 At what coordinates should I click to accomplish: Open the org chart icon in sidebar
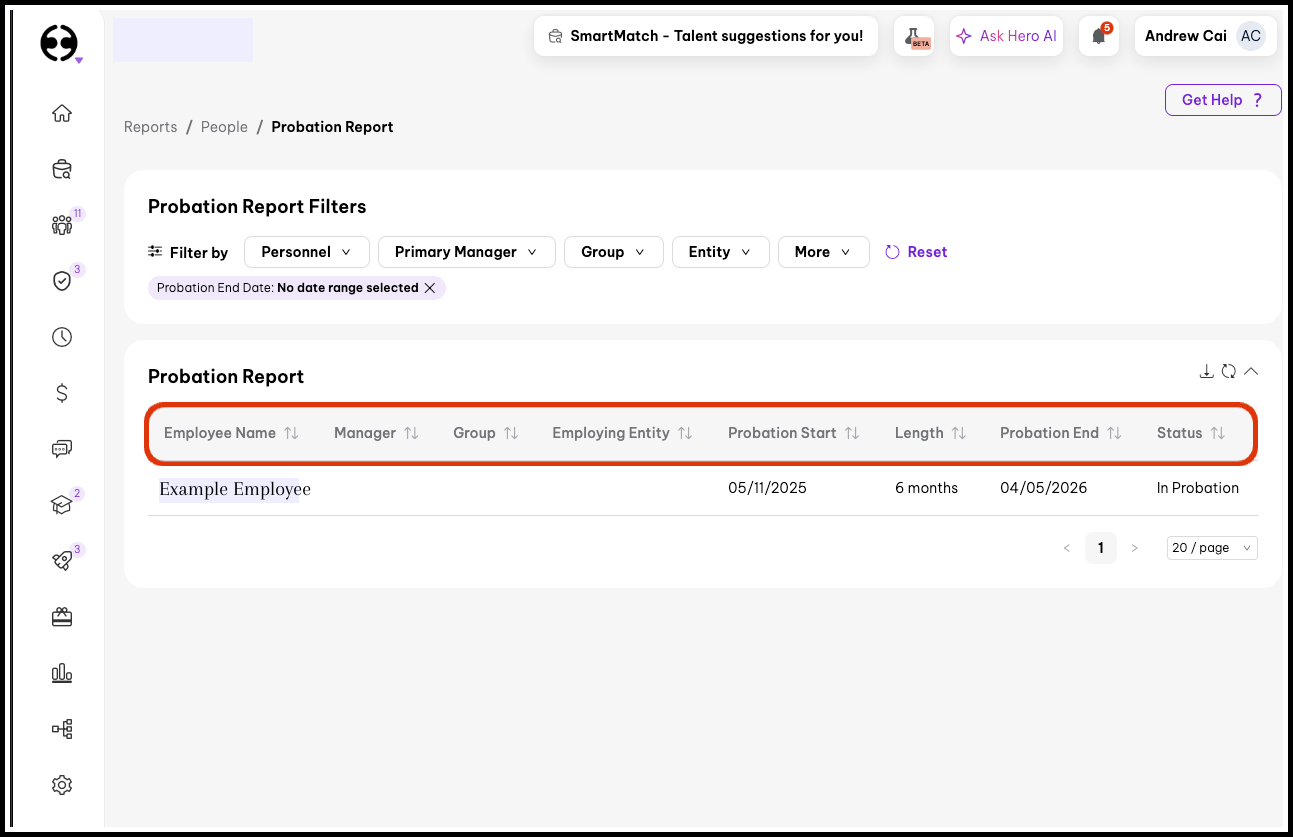click(62, 729)
